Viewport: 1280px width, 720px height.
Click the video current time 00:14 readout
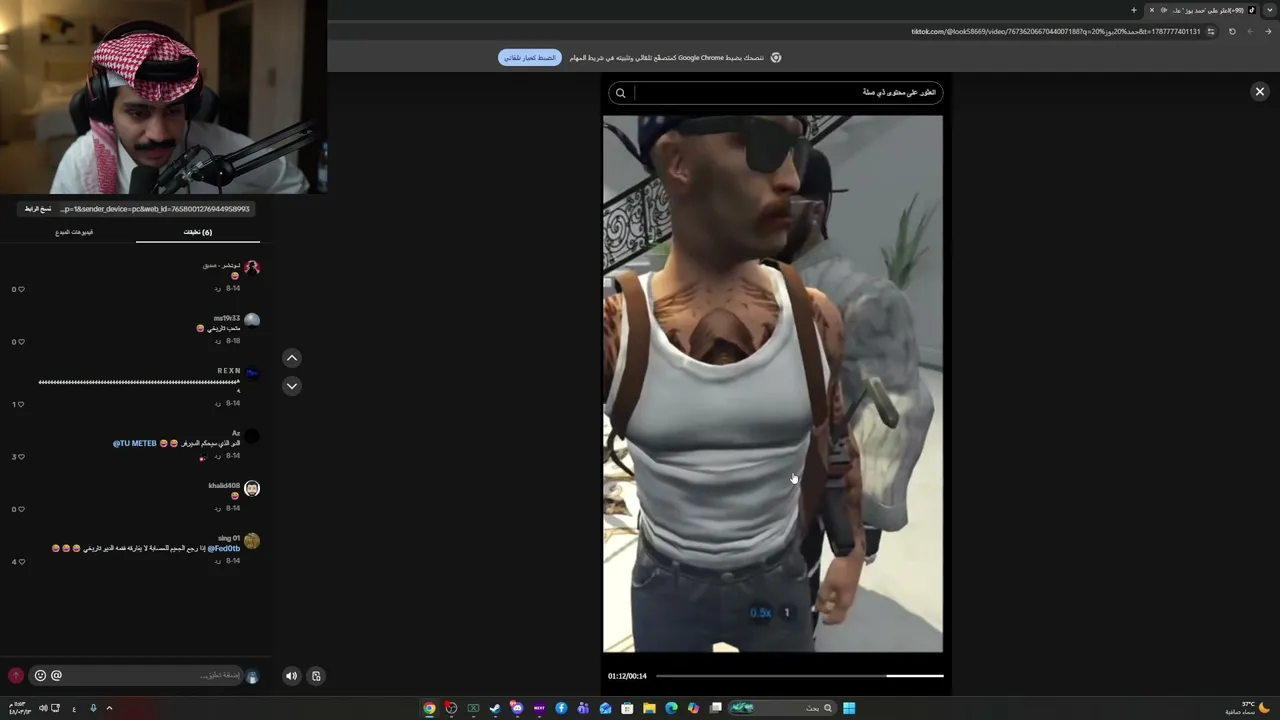[637, 676]
